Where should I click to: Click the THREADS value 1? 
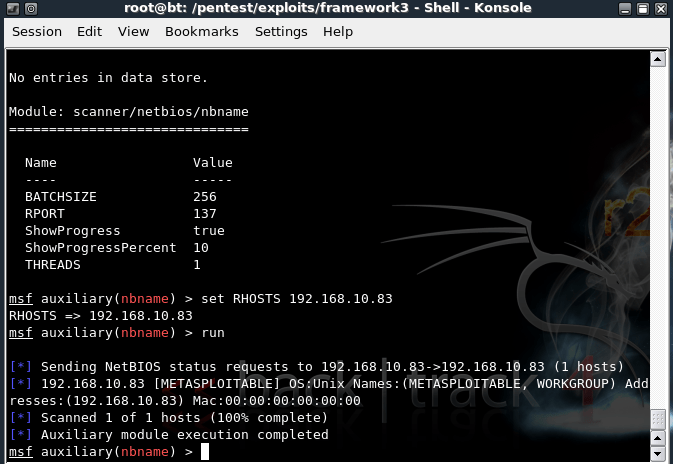(197, 265)
